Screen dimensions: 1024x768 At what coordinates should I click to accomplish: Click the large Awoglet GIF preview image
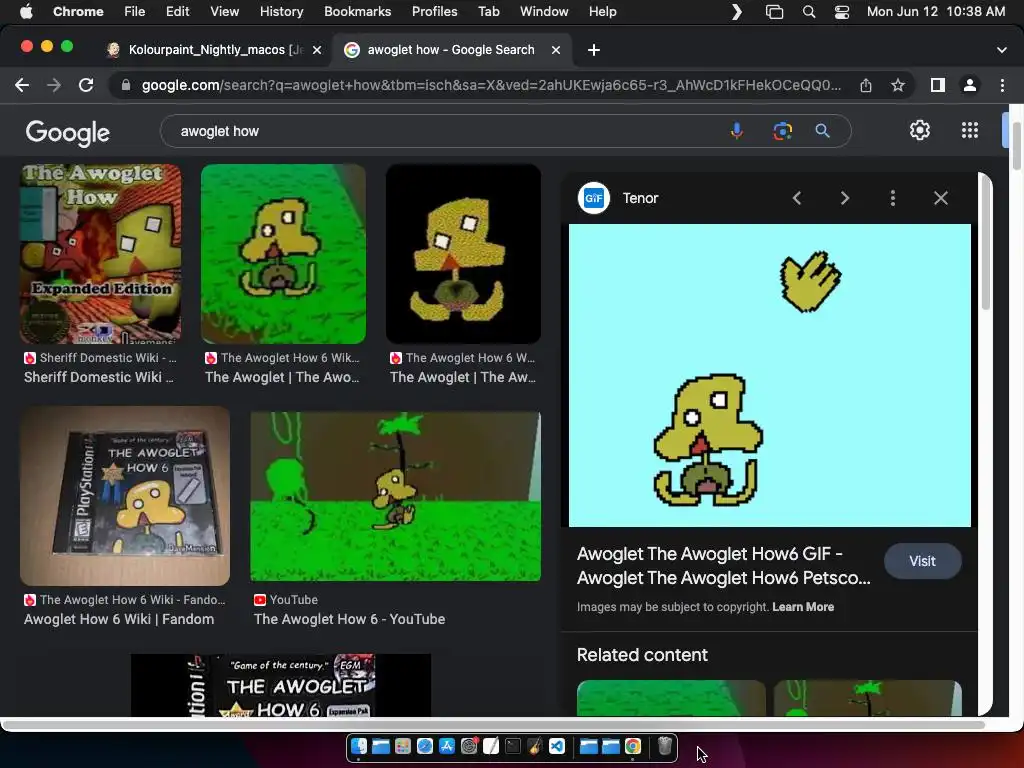[x=769, y=376]
